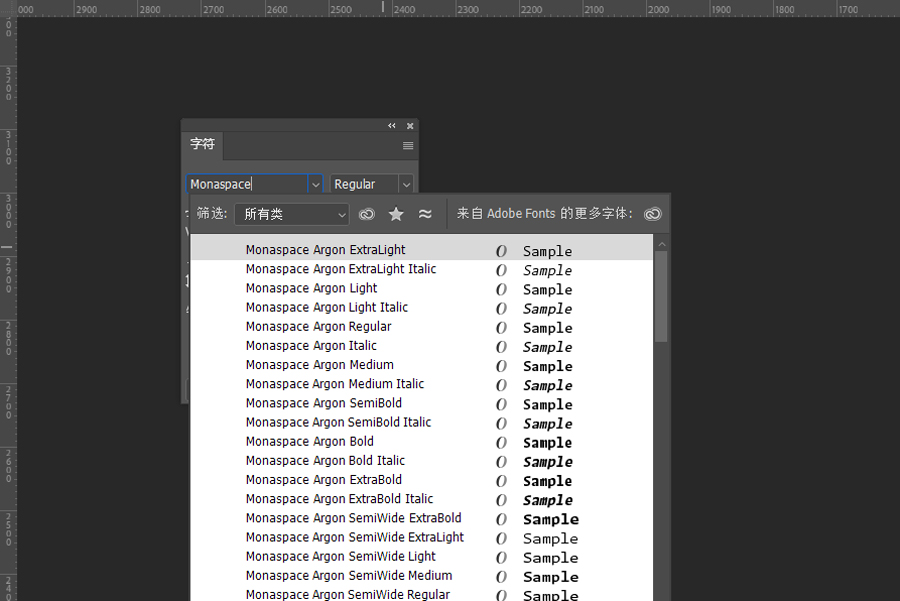Image resolution: width=900 pixels, height=601 pixels.
Task: Open the 所有类 filter dropdown
Action: (292, 215)
